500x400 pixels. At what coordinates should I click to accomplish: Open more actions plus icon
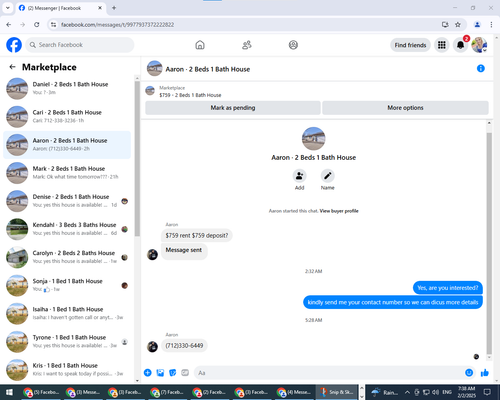[x=148, y=373]
